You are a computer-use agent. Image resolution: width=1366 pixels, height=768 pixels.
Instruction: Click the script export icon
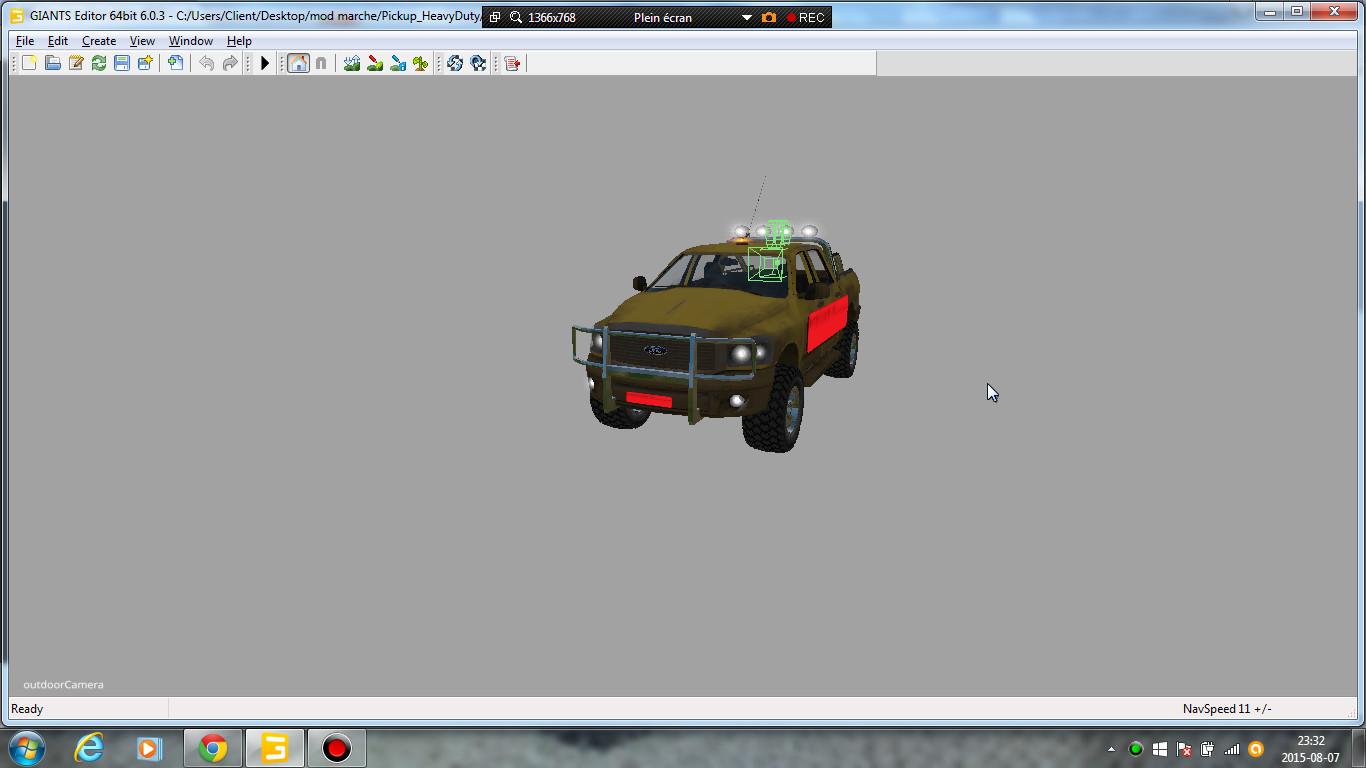pyautogui.click(x=513, y=63)
